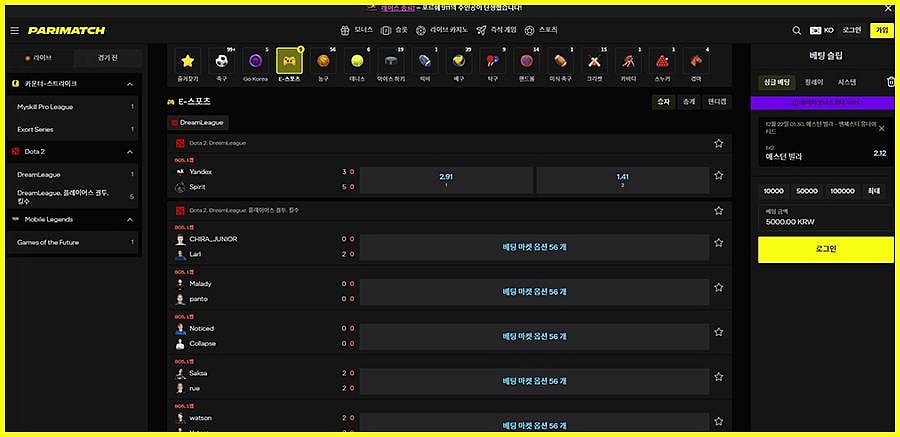900x437 pixels.
Task: Click the yellow 로그인 button in bet slip
Action: click(825, 248)
